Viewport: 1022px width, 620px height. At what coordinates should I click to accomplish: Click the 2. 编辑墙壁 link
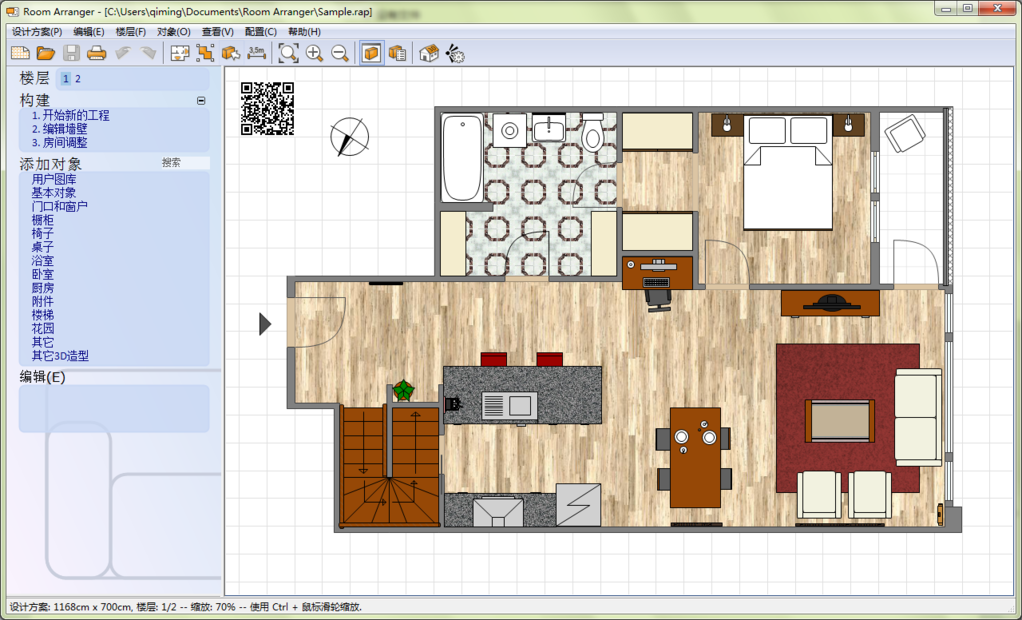pyautogui.click(x=59, y=129)
